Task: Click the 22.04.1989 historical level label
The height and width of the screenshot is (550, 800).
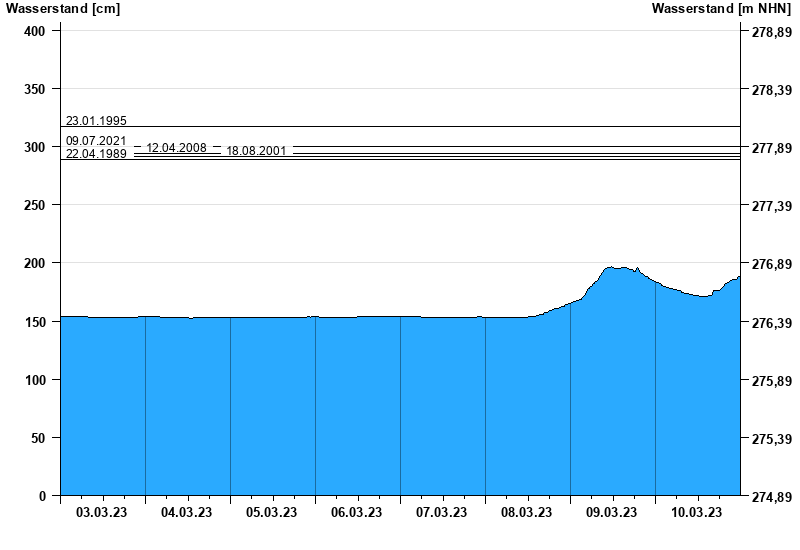Action: point(96,154)
